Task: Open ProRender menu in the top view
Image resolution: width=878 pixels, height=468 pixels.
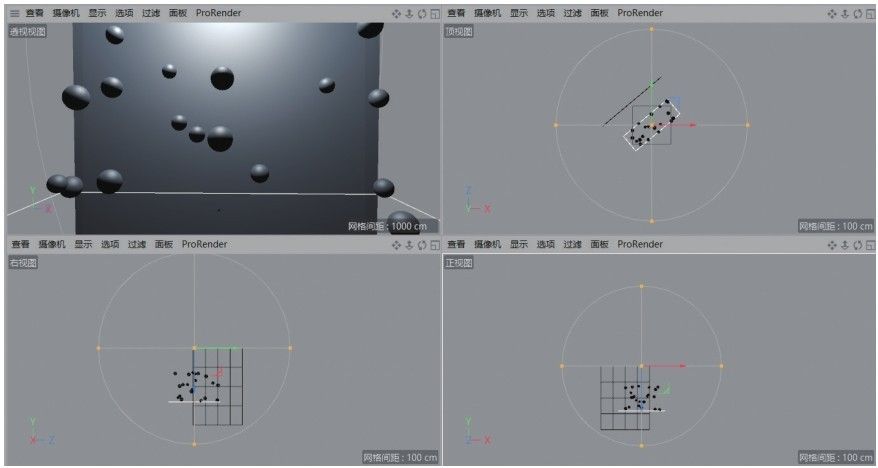Action: point(640,13)
